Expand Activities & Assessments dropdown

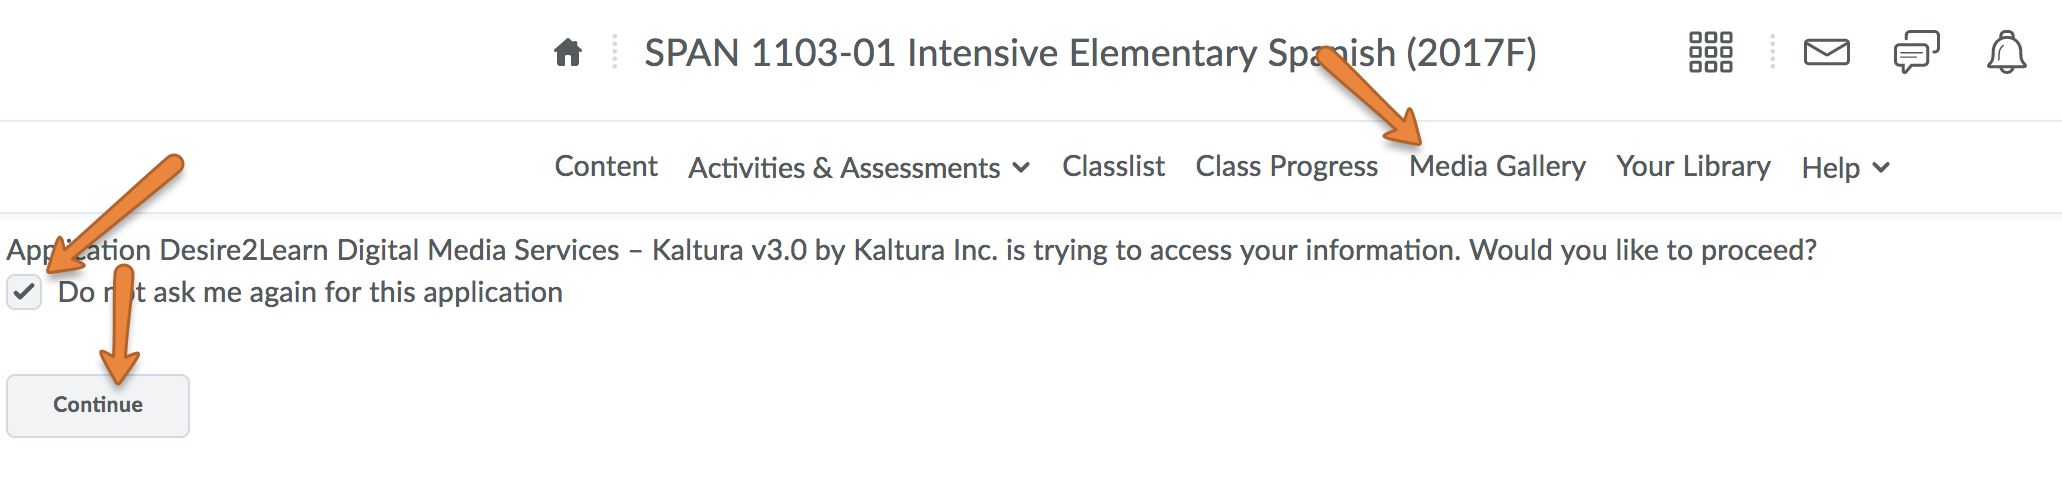click(859, 167)
